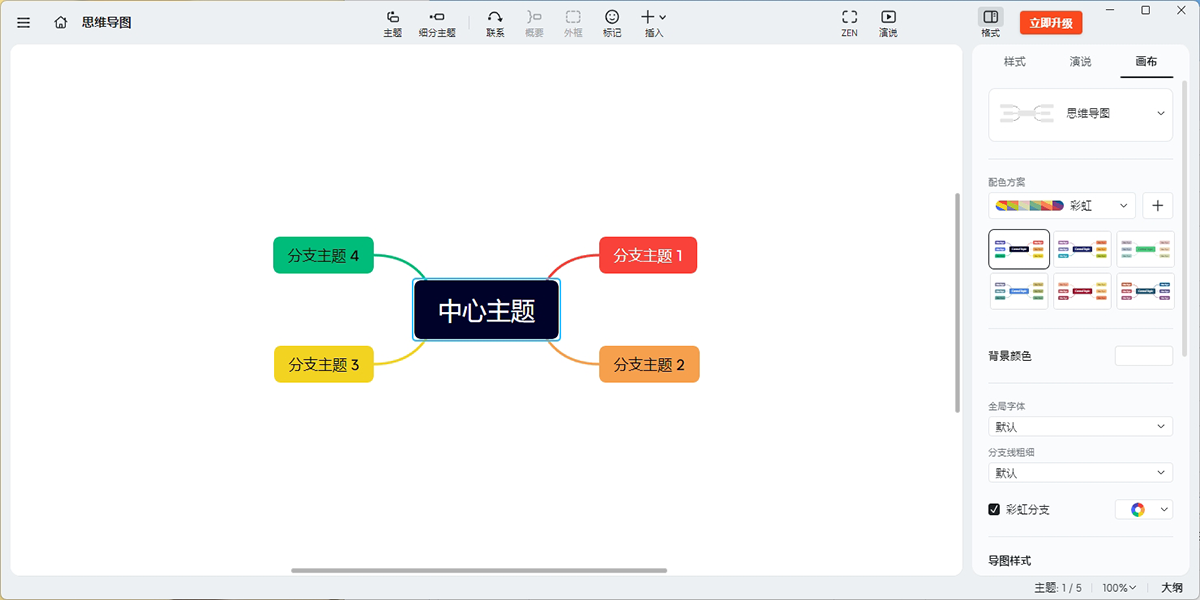The height and width of the screenshot is (600, 1200).
Task: Add a relationship with 联系 tool
Action: pos(495,23)
